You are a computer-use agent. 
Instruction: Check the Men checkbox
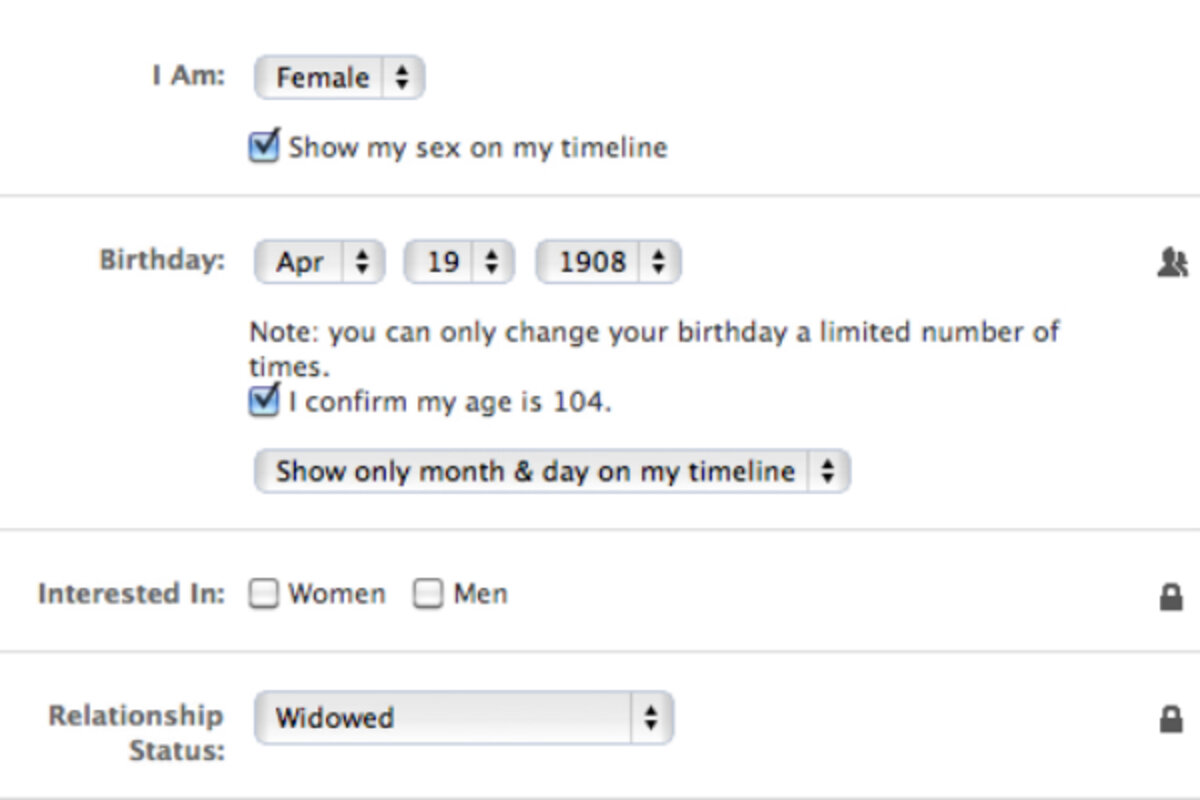coord(428,594)
